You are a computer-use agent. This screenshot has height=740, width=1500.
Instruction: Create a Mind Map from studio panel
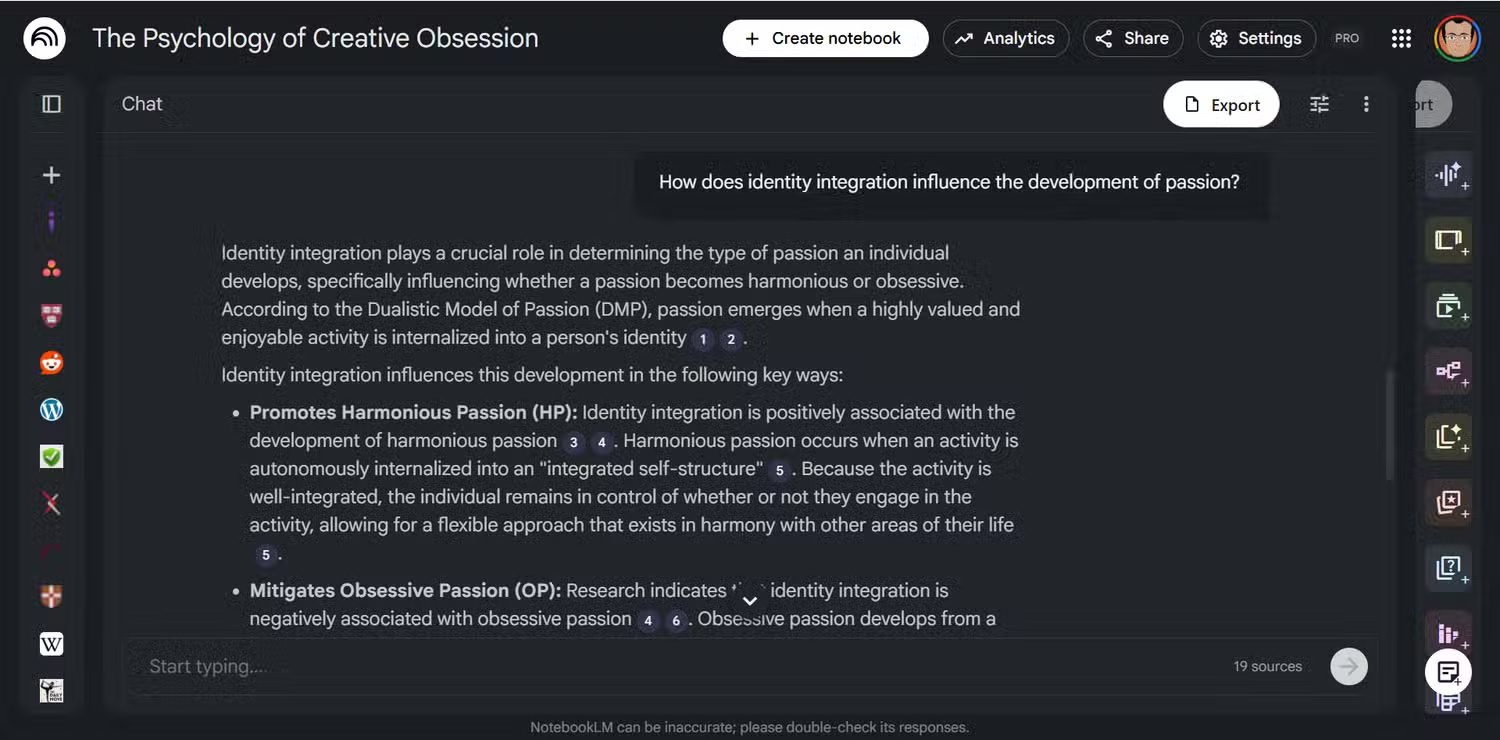[x=1448, y=371]
